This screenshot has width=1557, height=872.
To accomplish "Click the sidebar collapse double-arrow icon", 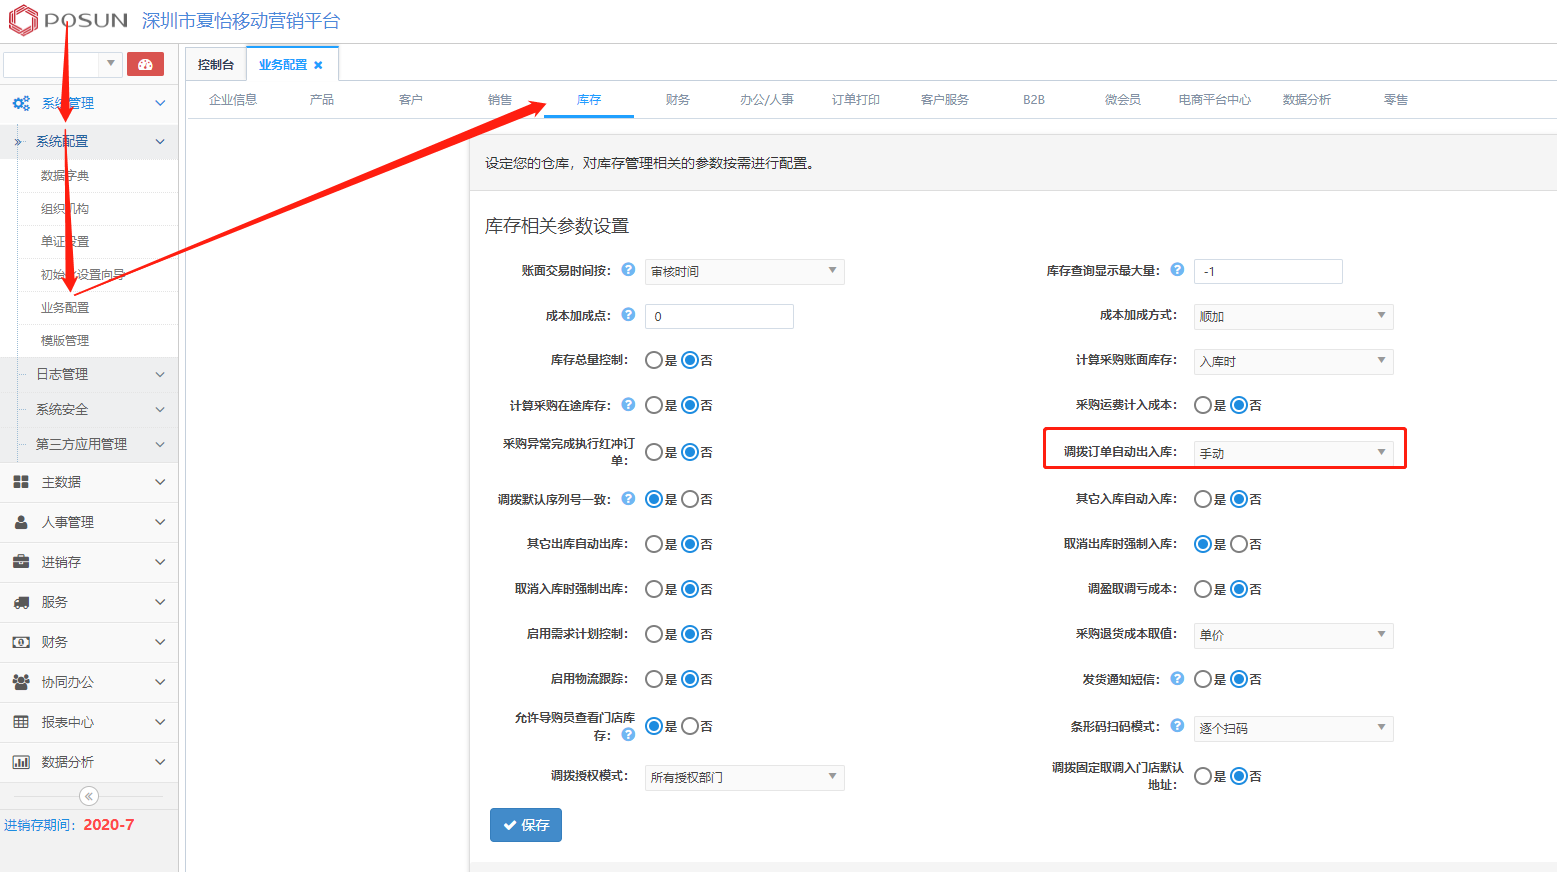I will [x=89, y=796].
